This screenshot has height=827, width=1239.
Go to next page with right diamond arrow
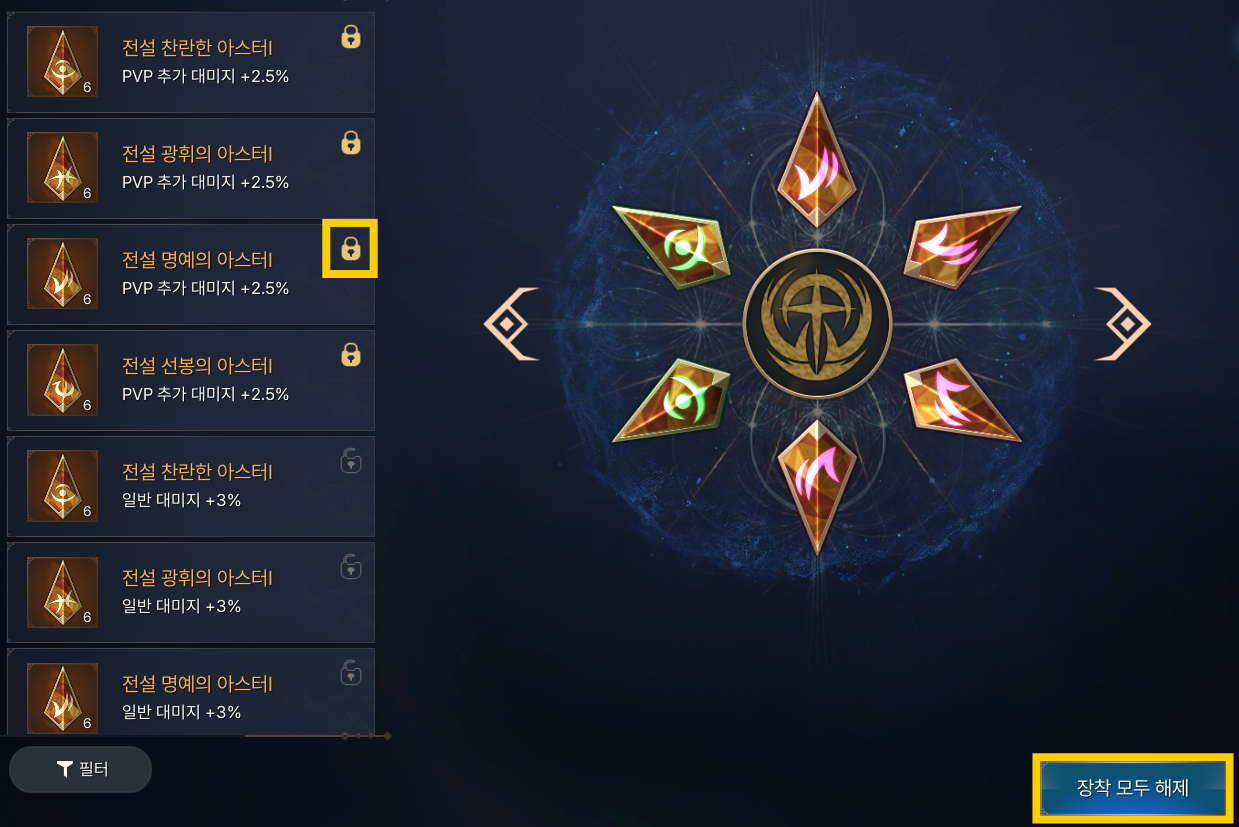pyautogui.click(x=1123, y=324)
